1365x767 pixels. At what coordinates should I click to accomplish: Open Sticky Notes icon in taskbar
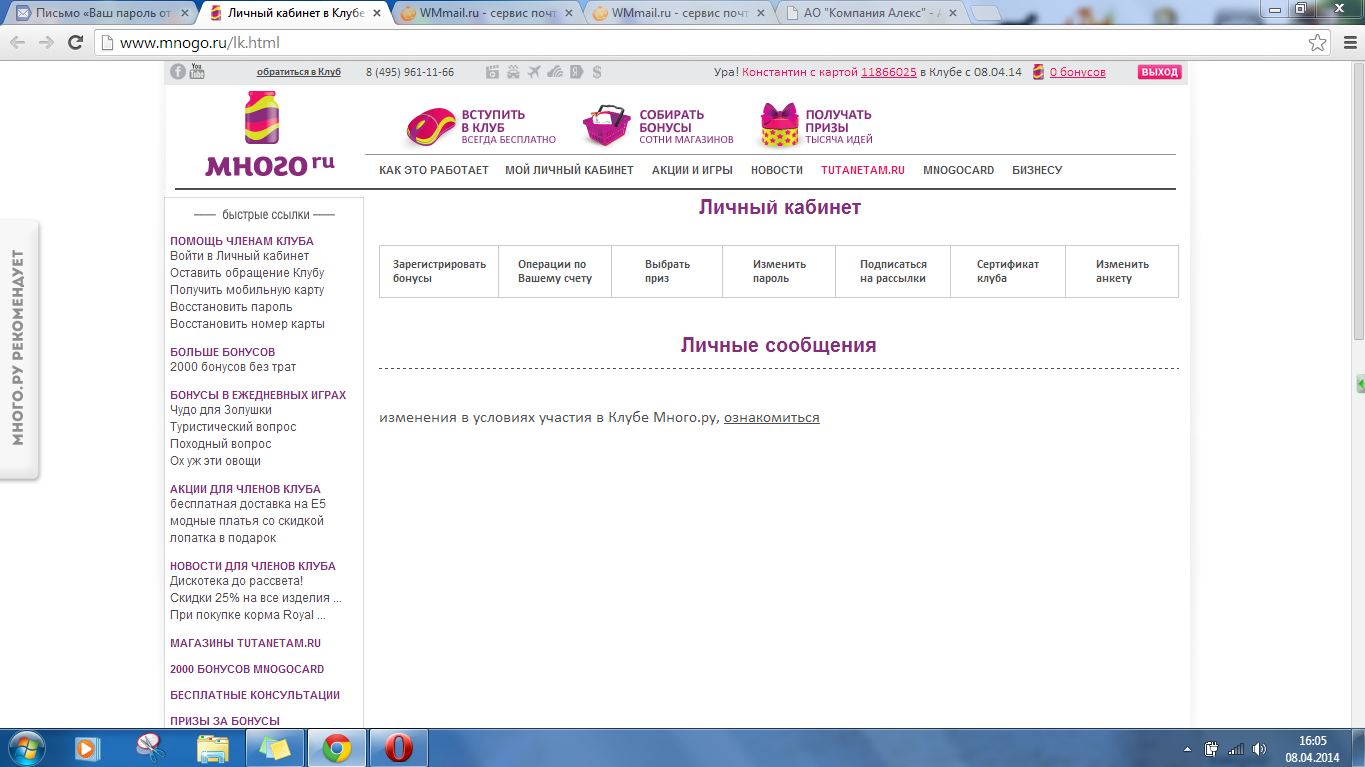(x=275, y=748)
